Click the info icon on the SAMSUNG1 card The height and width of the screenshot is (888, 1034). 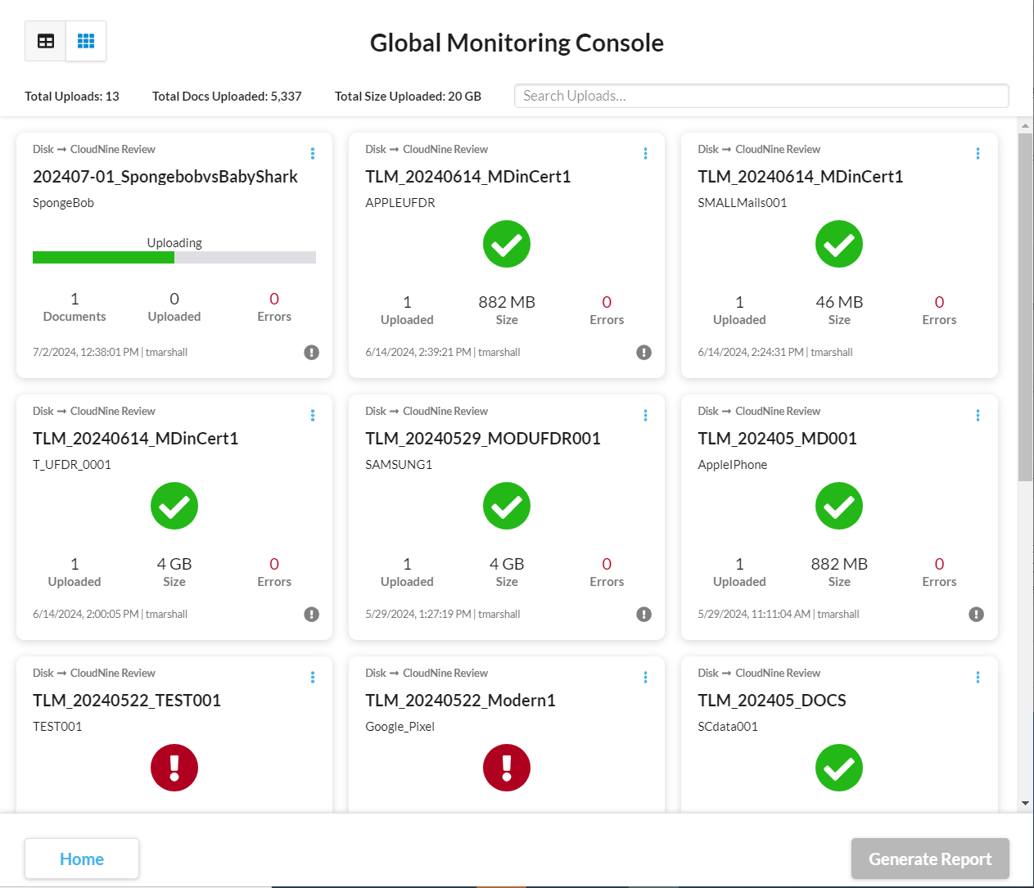[x=644, y=613]
